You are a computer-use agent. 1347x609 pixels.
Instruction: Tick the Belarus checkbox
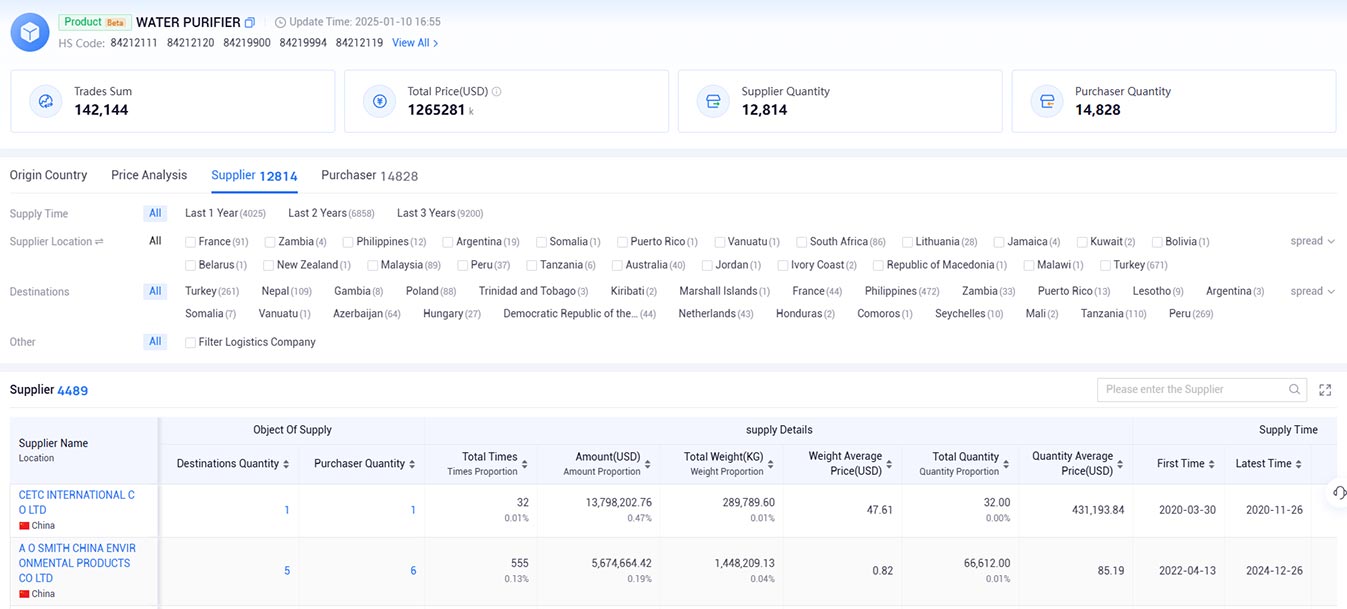point(191,265)
